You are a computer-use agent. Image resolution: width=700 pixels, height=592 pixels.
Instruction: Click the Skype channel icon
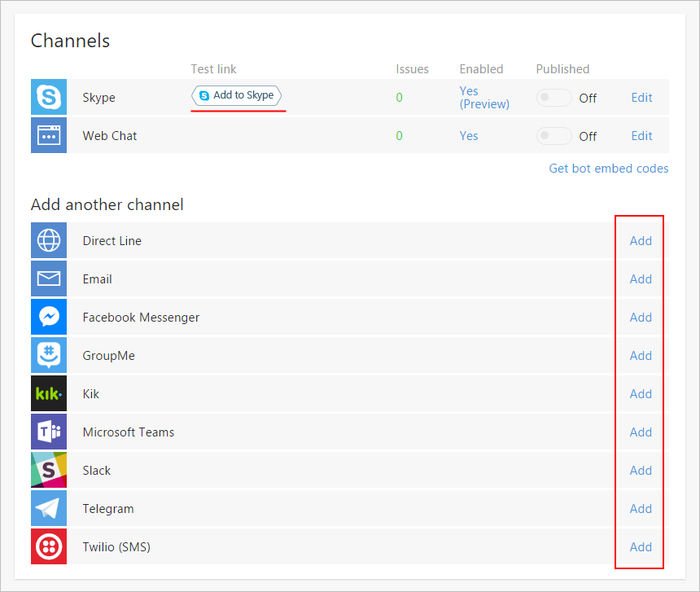point(49,97)
